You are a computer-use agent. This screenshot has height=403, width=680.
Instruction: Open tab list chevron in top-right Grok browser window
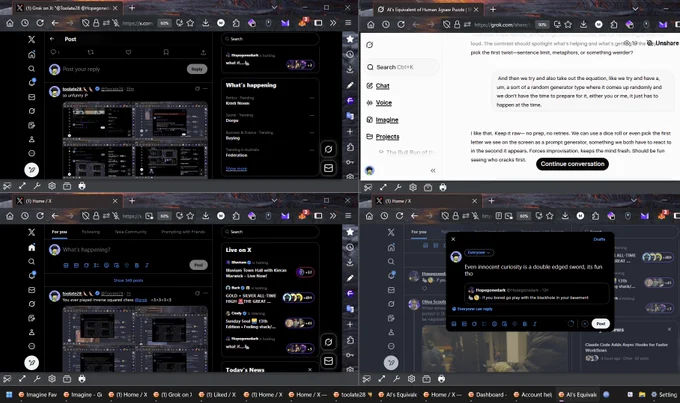click(635, 9)
